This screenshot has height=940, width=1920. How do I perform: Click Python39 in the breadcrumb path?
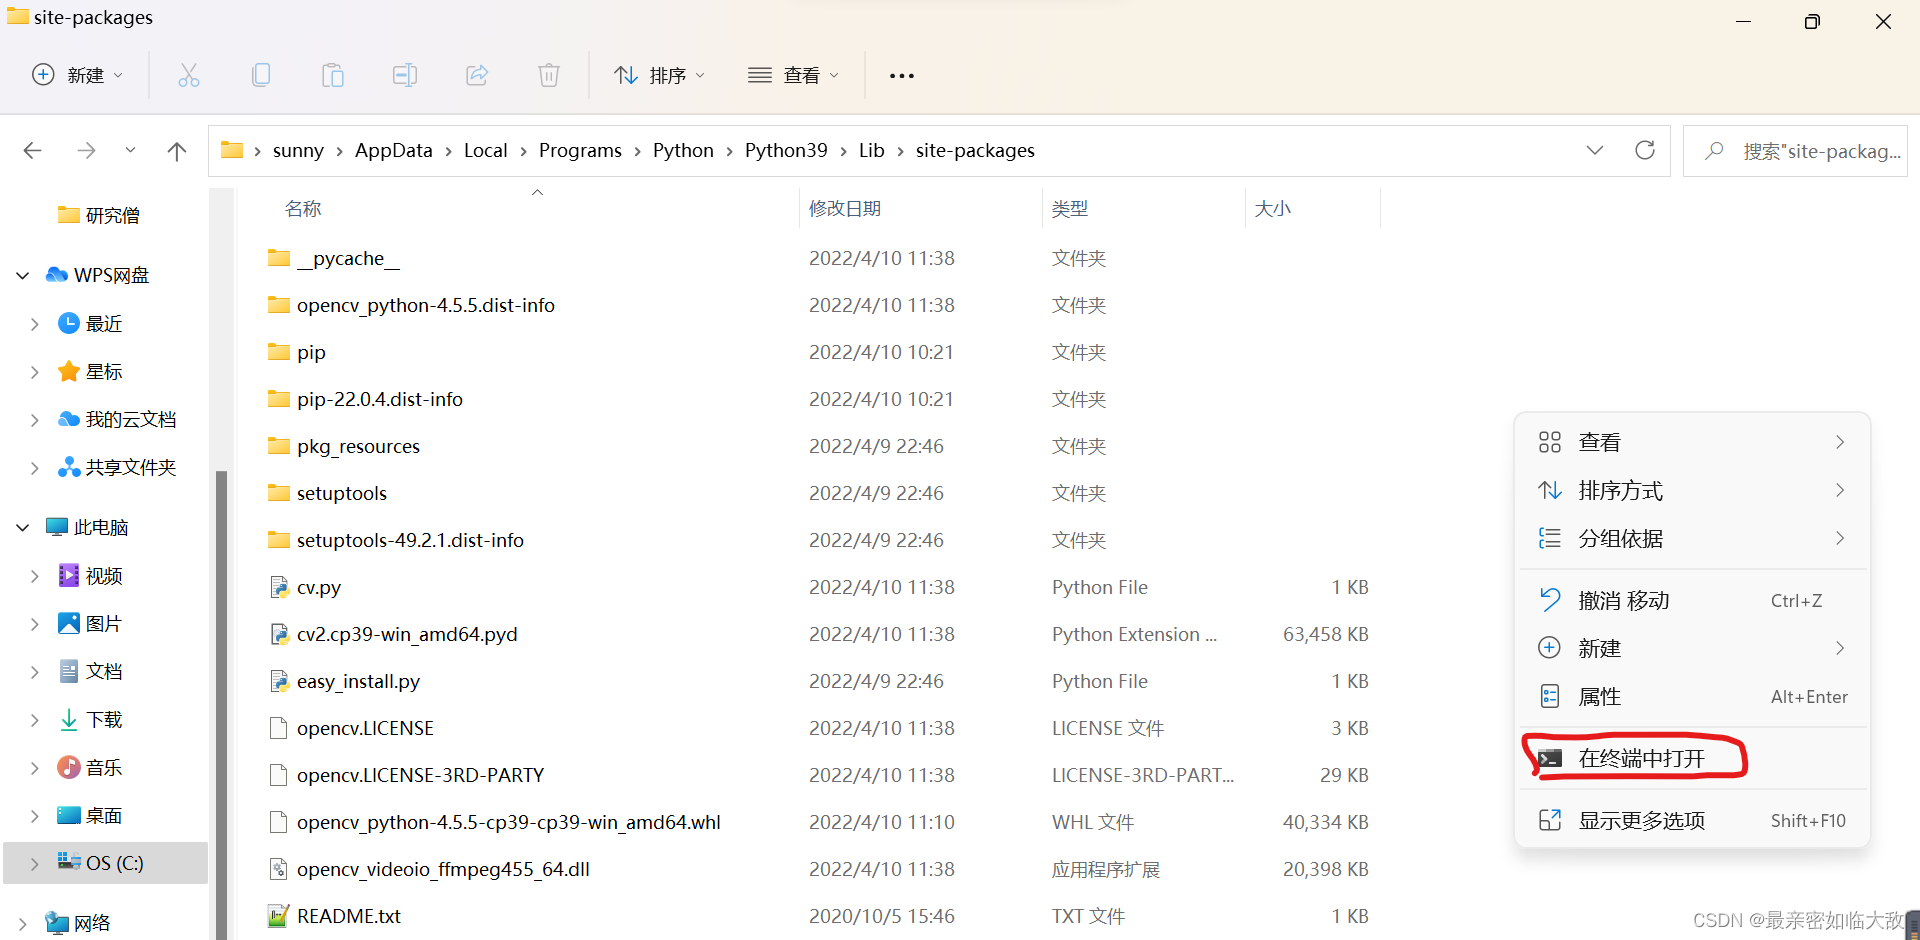click(x=786, y=150)
